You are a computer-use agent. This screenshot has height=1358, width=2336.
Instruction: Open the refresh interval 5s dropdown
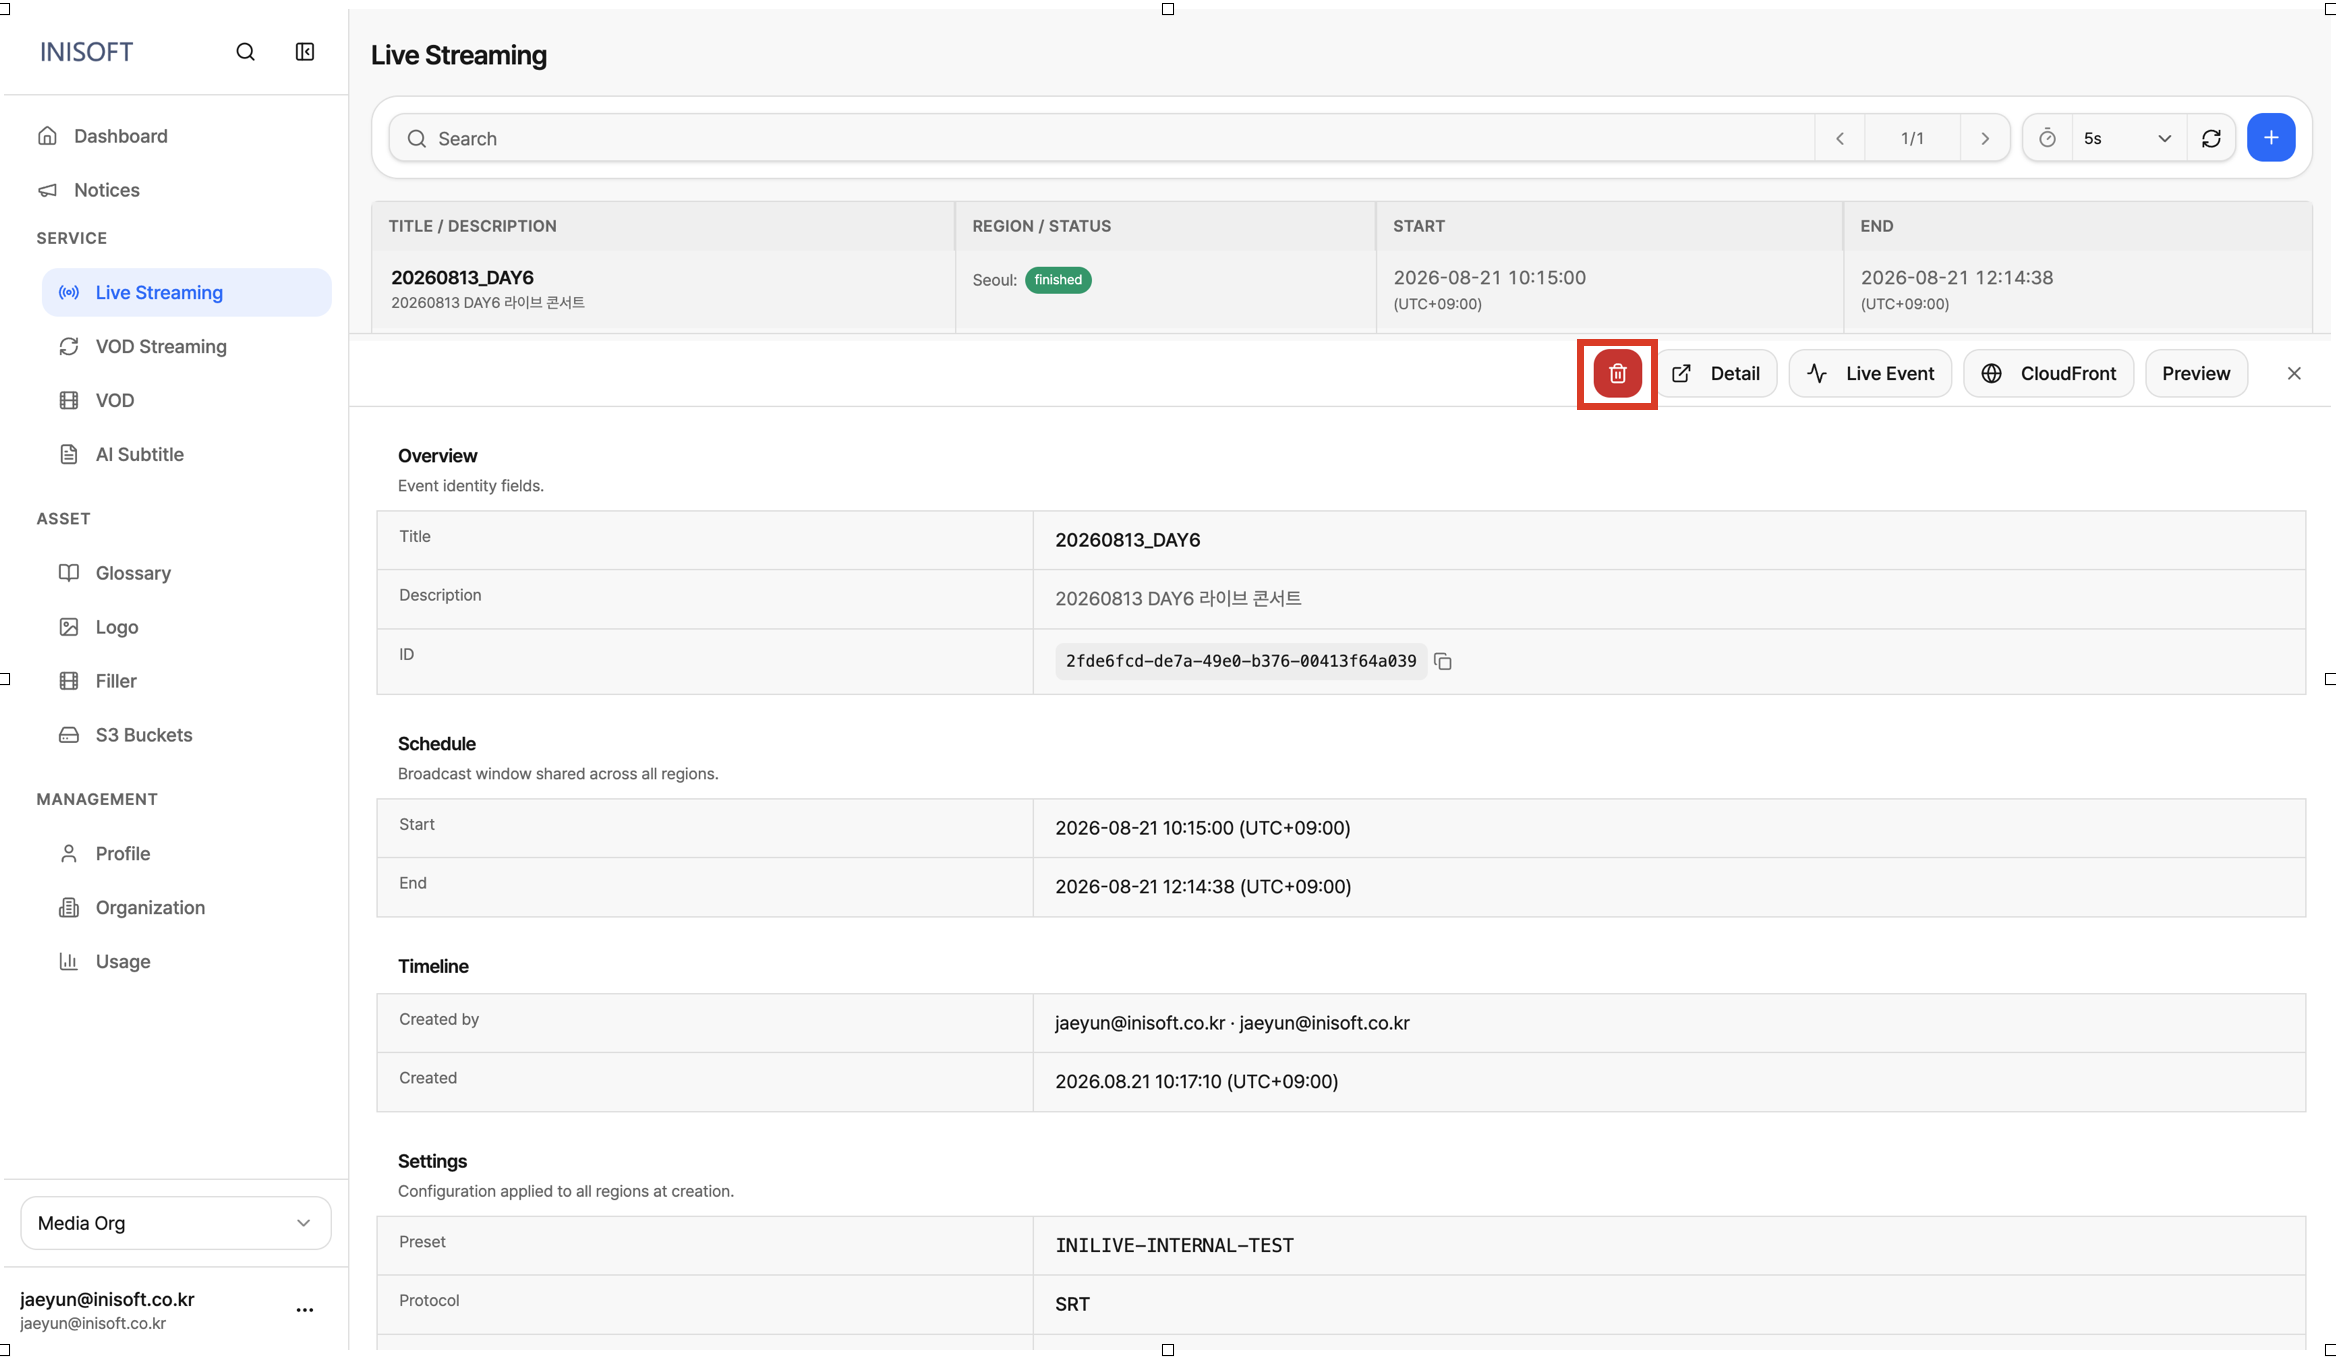tap(2127, 138)
